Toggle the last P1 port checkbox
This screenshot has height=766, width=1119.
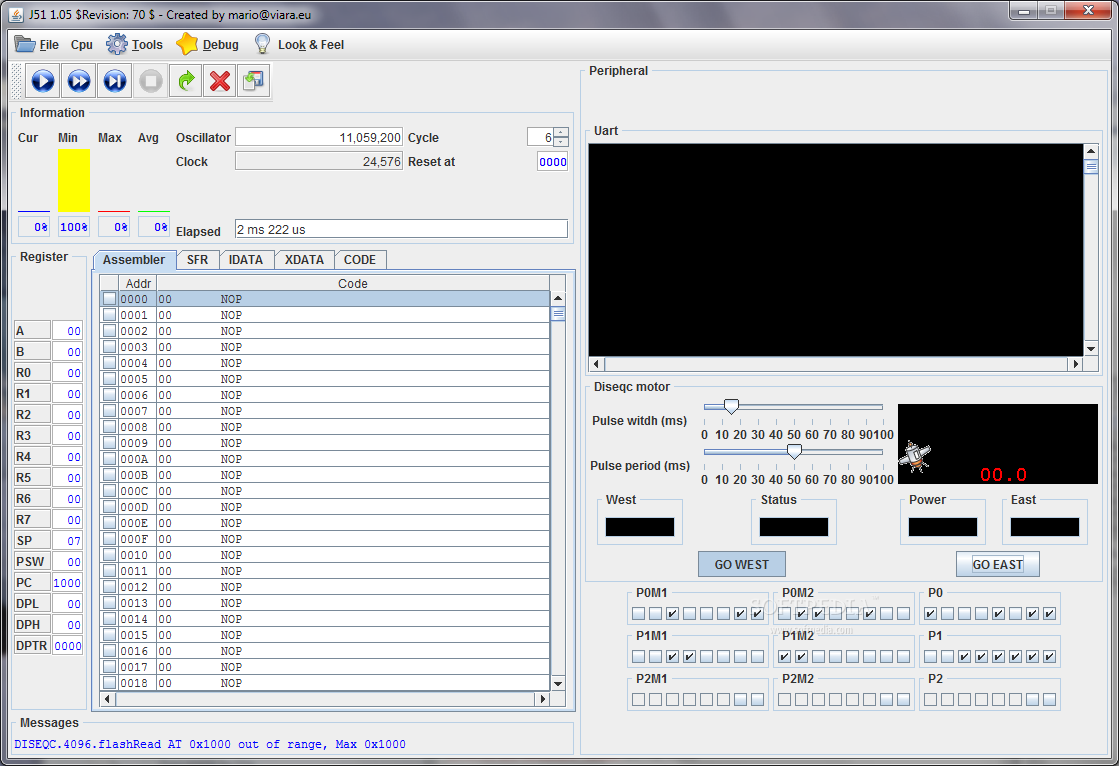click(x=1049, y=656)
